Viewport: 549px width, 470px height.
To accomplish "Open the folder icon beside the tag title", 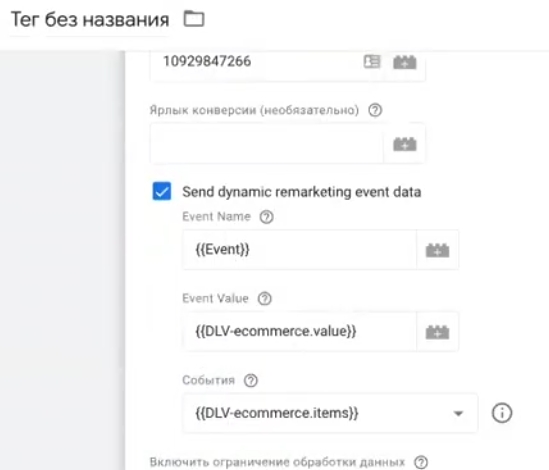I will (x=194, y=19).
